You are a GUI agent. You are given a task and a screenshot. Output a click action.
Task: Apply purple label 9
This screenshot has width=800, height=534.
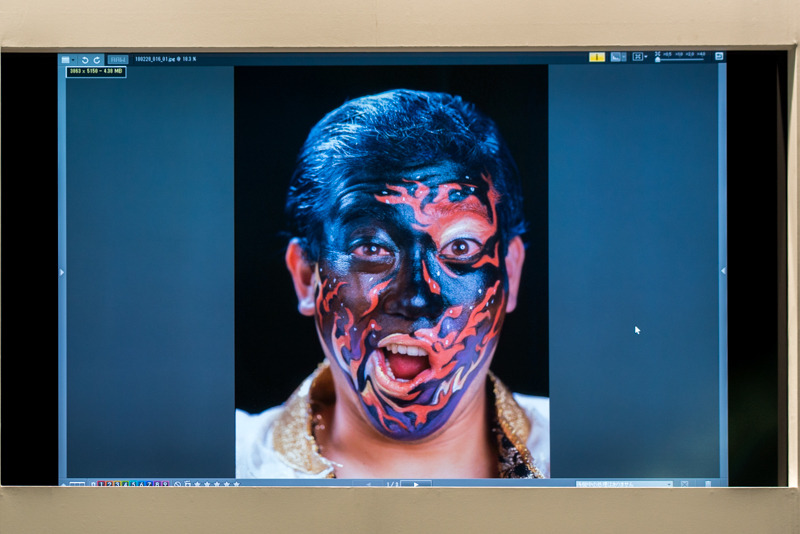pyautogui.click(x=165, y=484)
